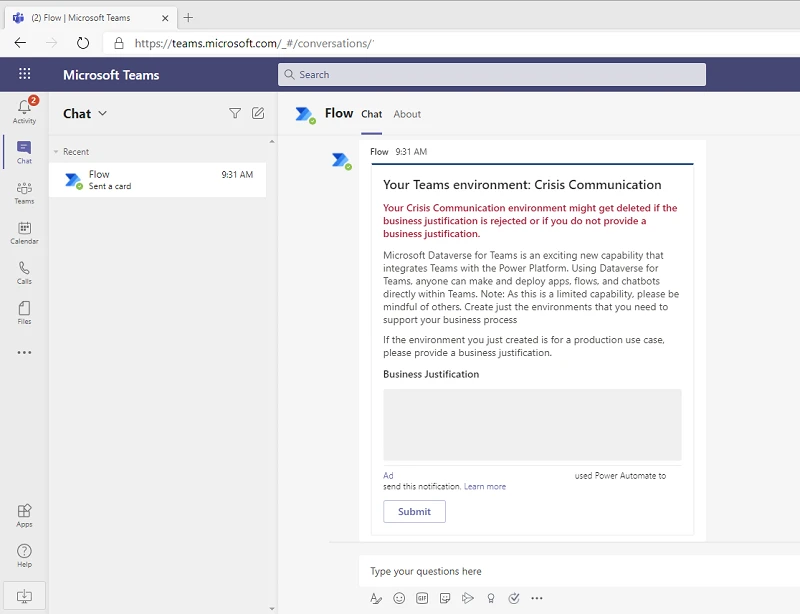800x614 pixels.
Task: Expand the Chat dropdown chevron
Action: (x=103, y=114)
